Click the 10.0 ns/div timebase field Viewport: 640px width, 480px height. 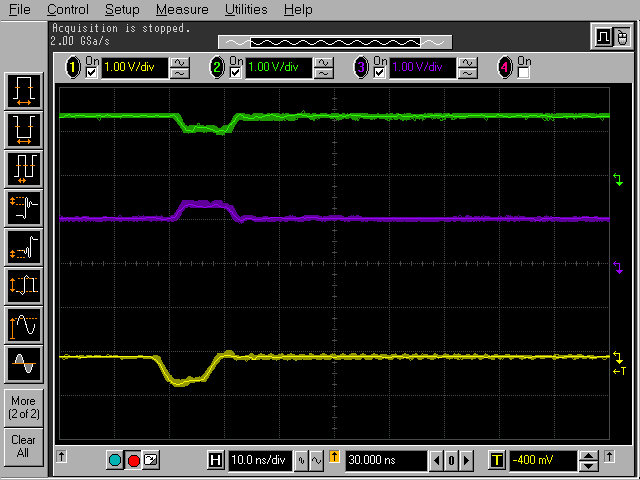(x=260, y=460)
